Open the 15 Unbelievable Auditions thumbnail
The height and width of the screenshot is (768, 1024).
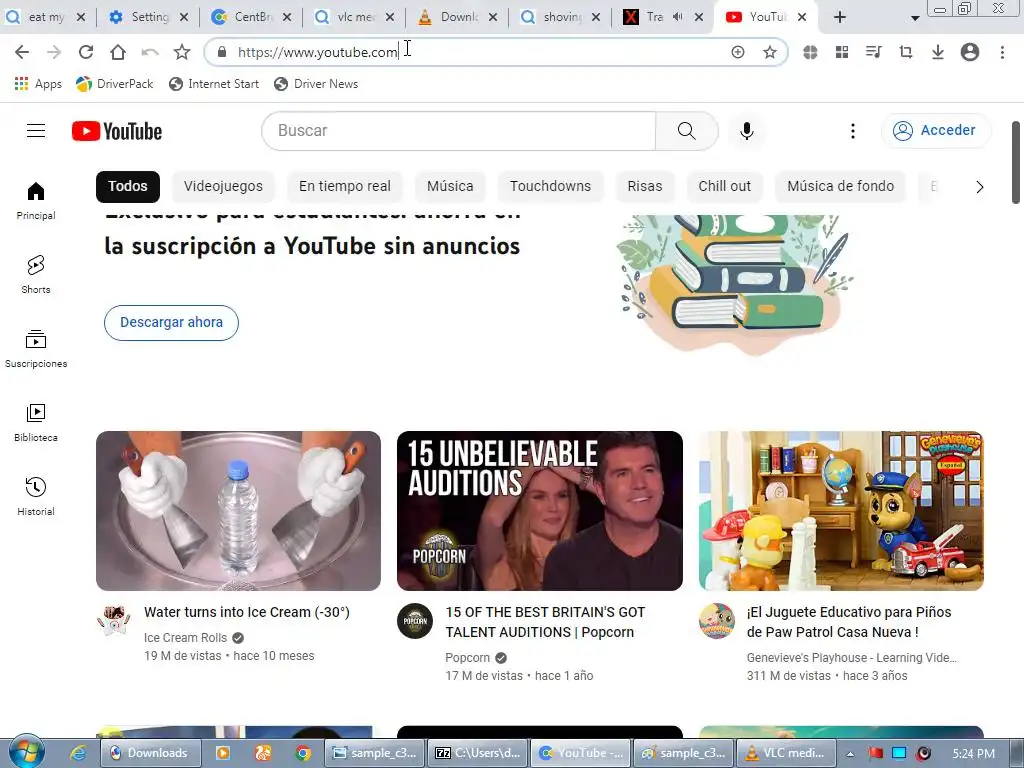(539, 511)
